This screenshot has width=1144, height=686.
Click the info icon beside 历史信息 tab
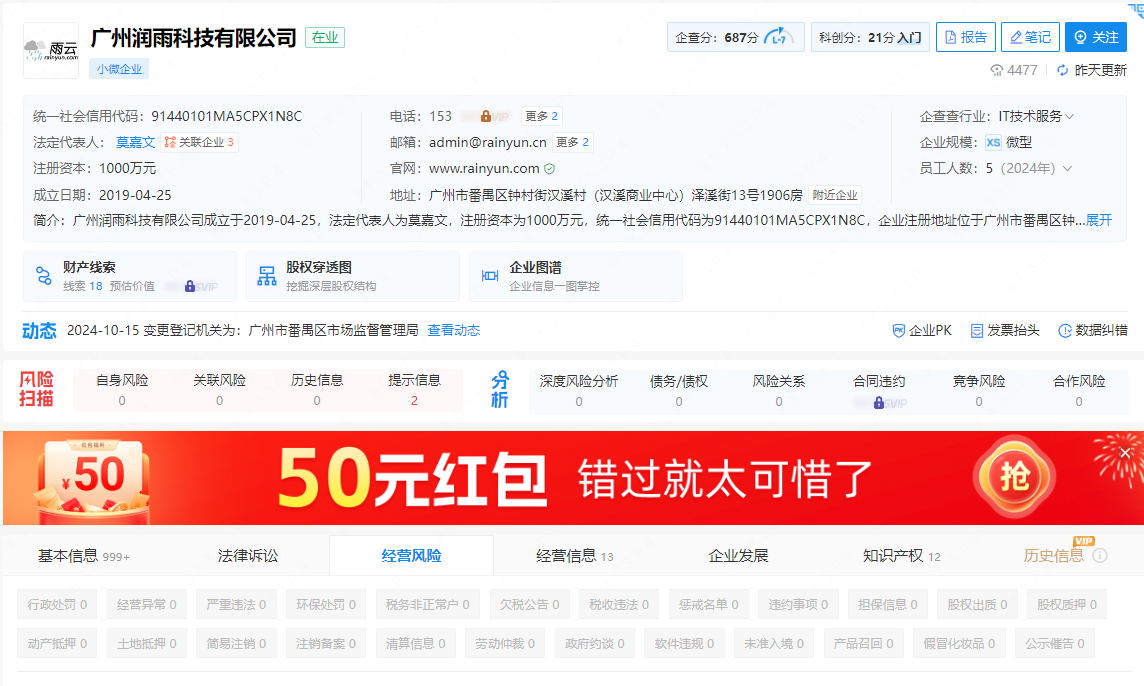pos(1100,556)
